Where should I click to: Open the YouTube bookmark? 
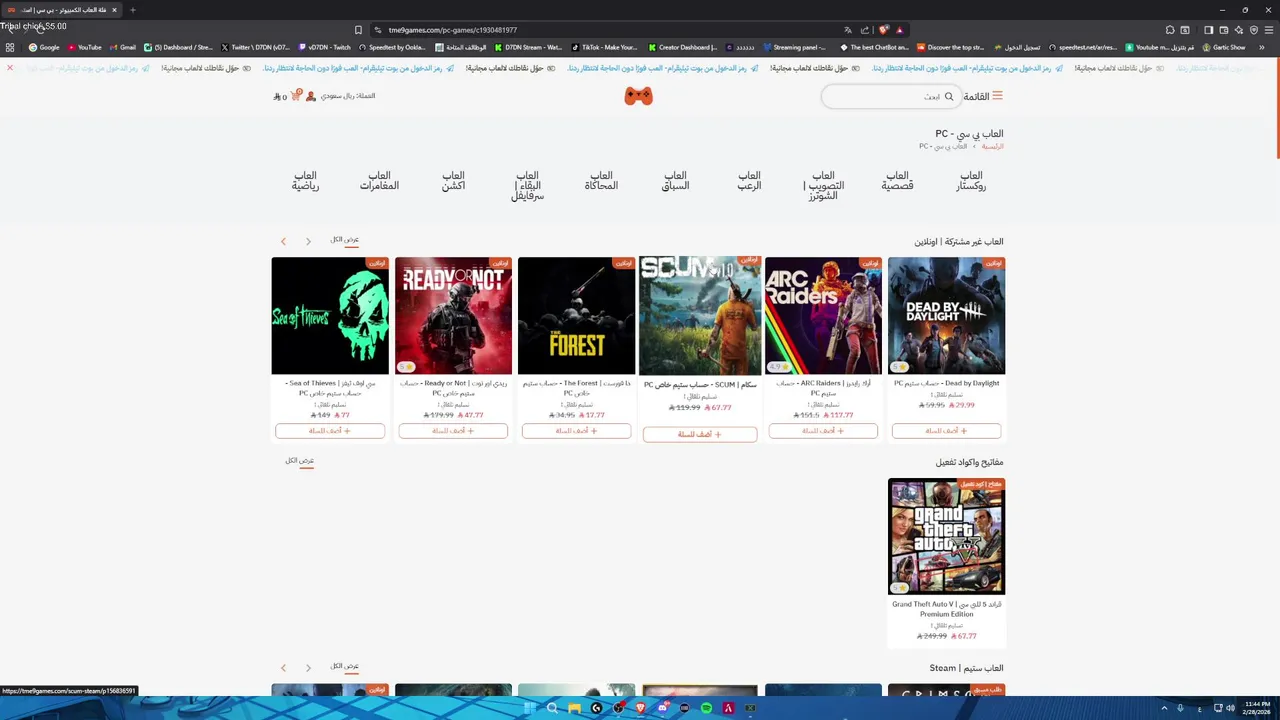[85, 47]
